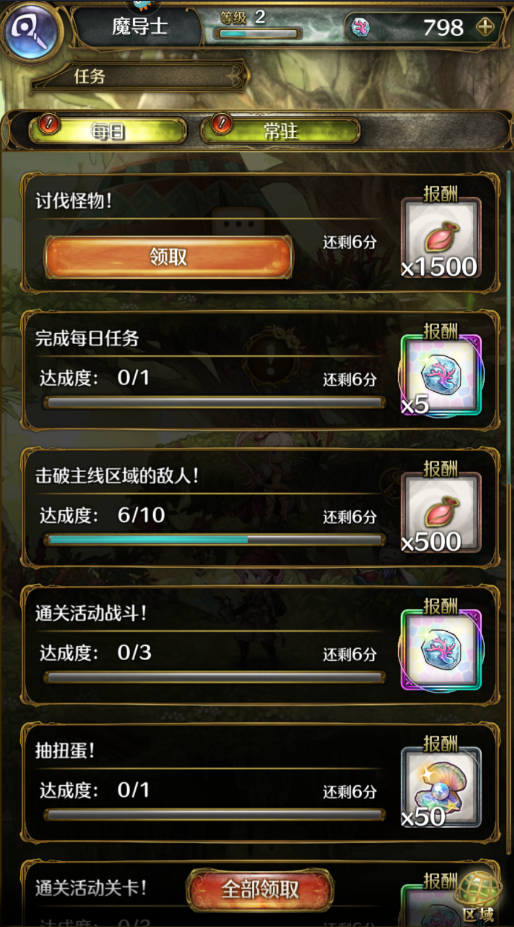Tap the magnifier search icon
Image resolution: width=514 pixels, height=927 pixels.
click(x=31, y=31)
